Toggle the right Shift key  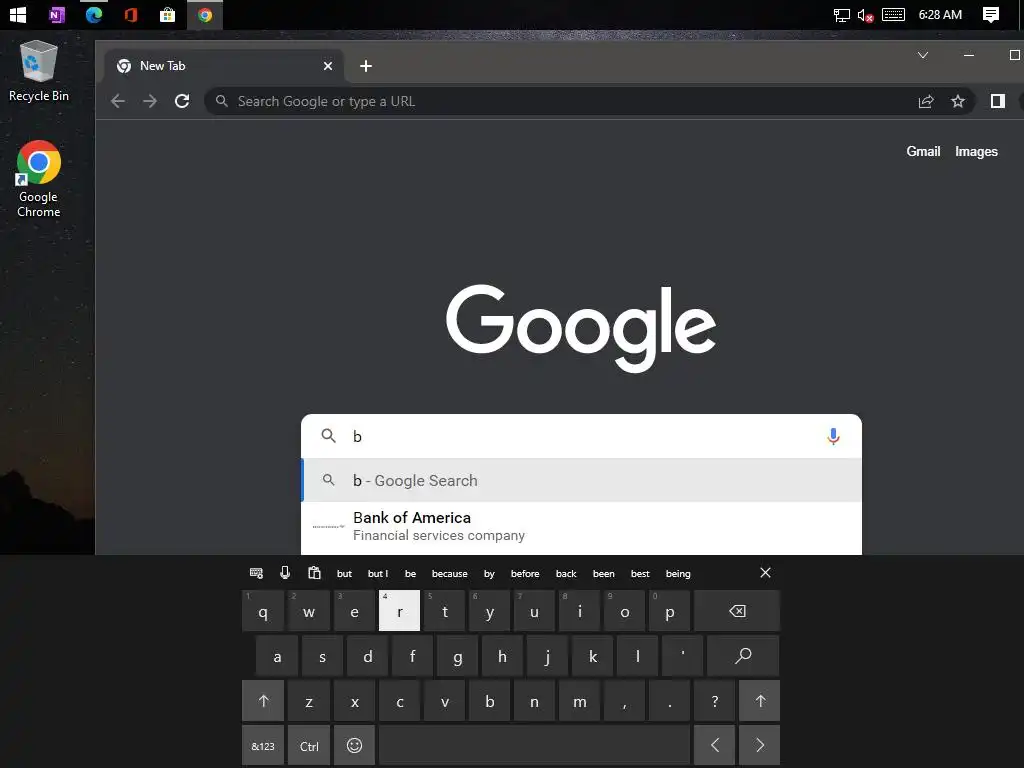coord(760,701)
